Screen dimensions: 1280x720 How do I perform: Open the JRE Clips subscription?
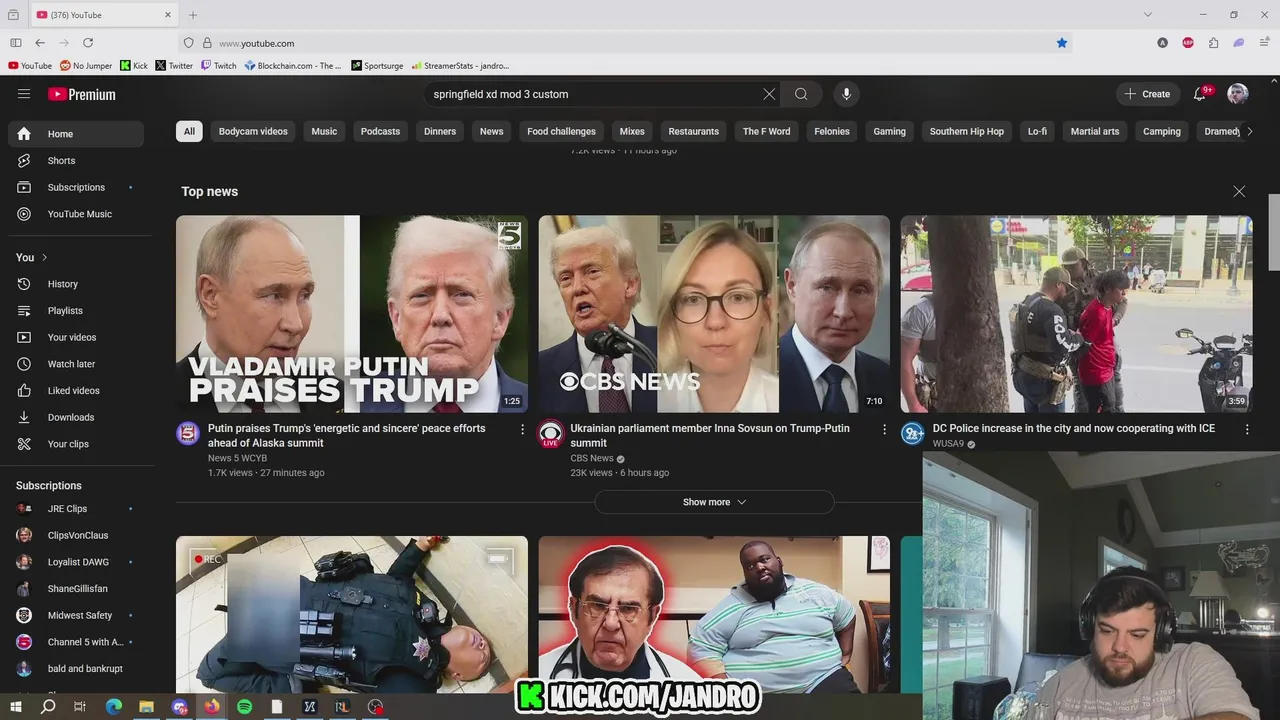point(76,509)
